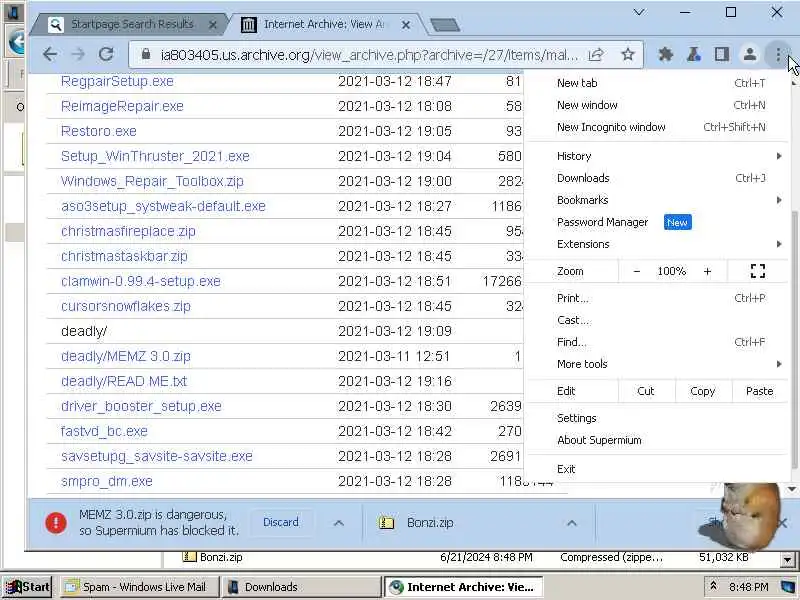This screenshot has height=600, width=800.
Task: Click the page scrollbar down arrow
Action: pyautogui.click(x=792, y=489)
